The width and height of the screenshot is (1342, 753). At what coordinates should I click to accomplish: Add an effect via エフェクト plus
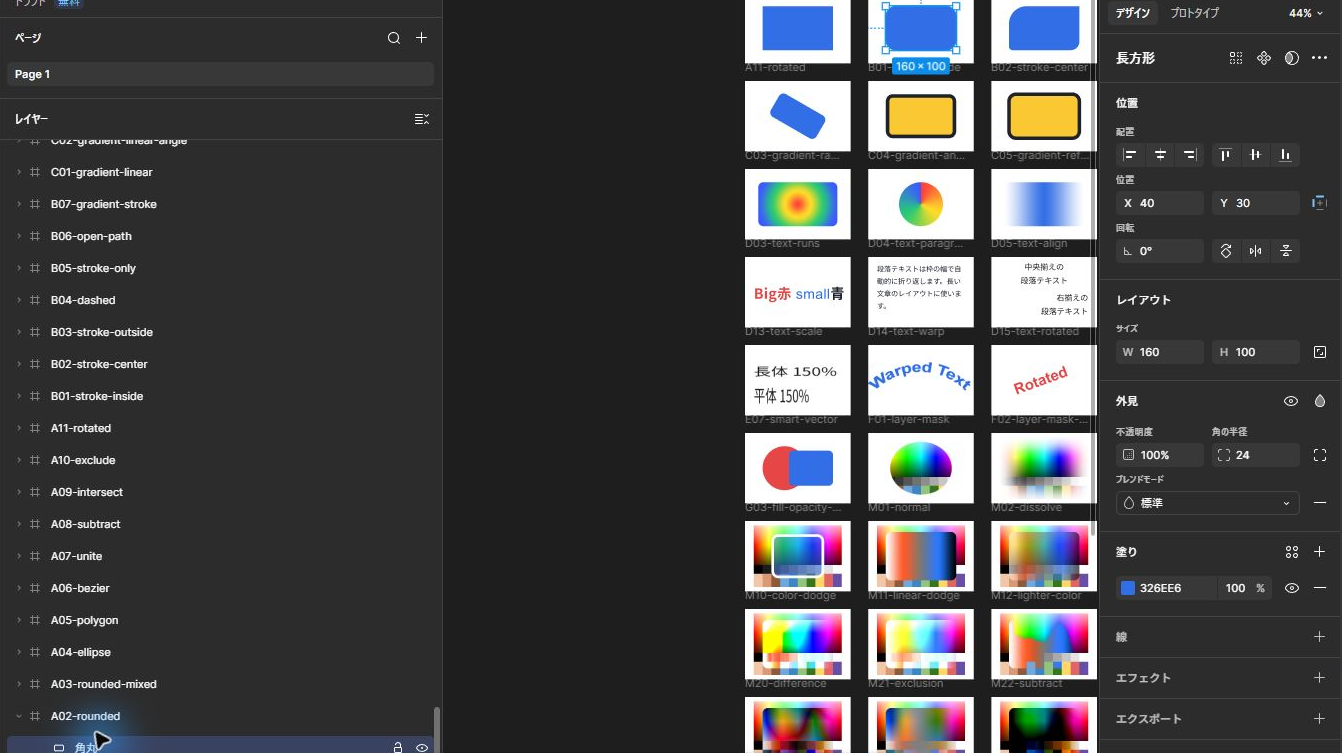tap(1319, 678)
